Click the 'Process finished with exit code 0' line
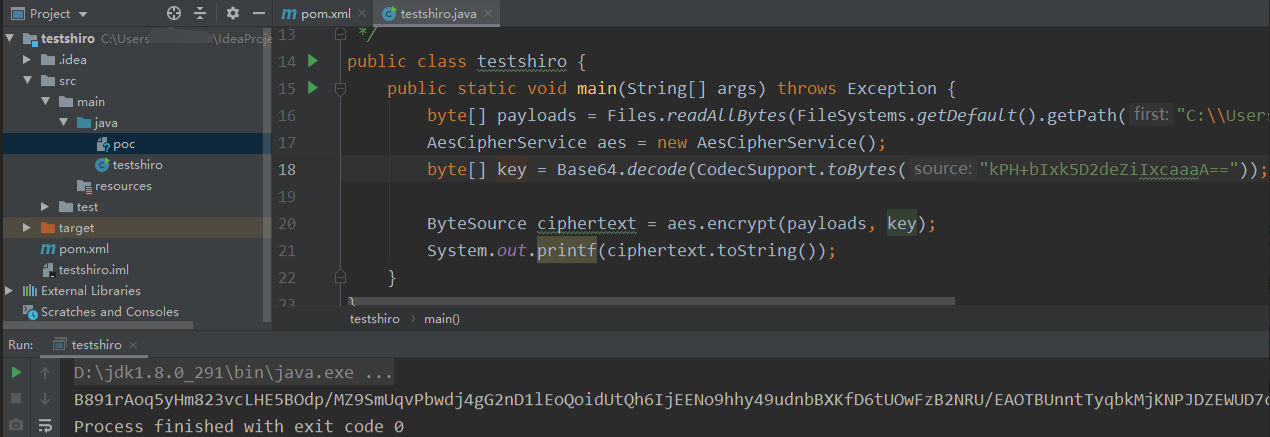The height and width of the screenshot is (437, 1270). pyautogui.click(x=239, y=427)
